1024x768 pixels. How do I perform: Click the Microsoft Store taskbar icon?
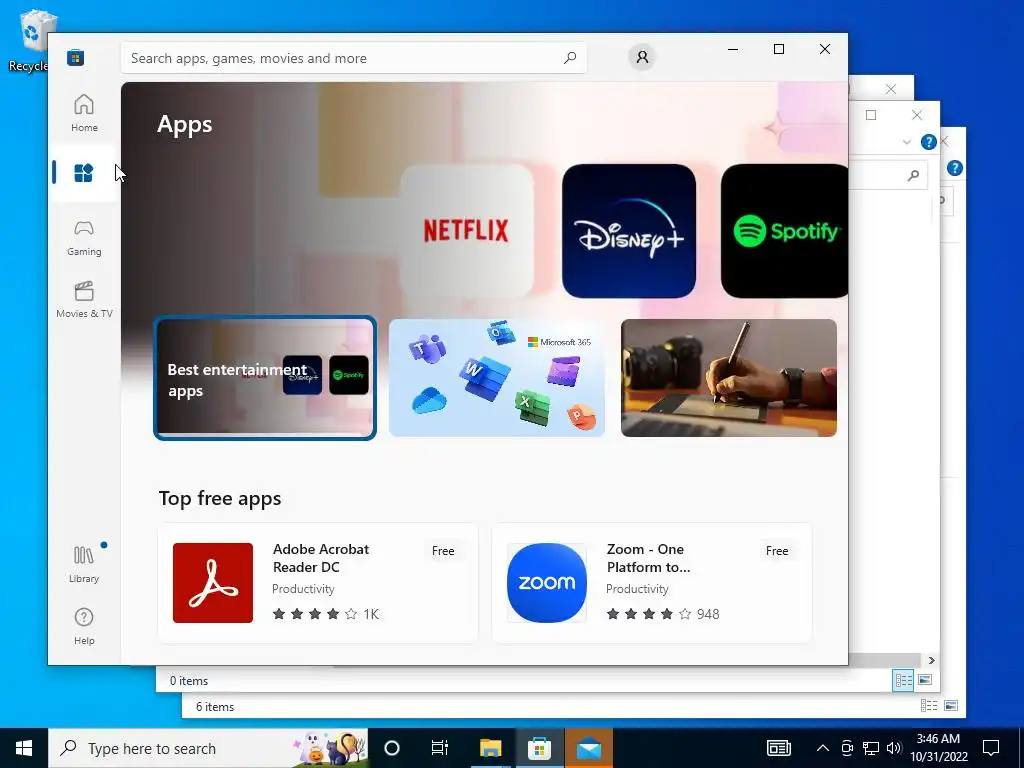[x=539, y=748]
